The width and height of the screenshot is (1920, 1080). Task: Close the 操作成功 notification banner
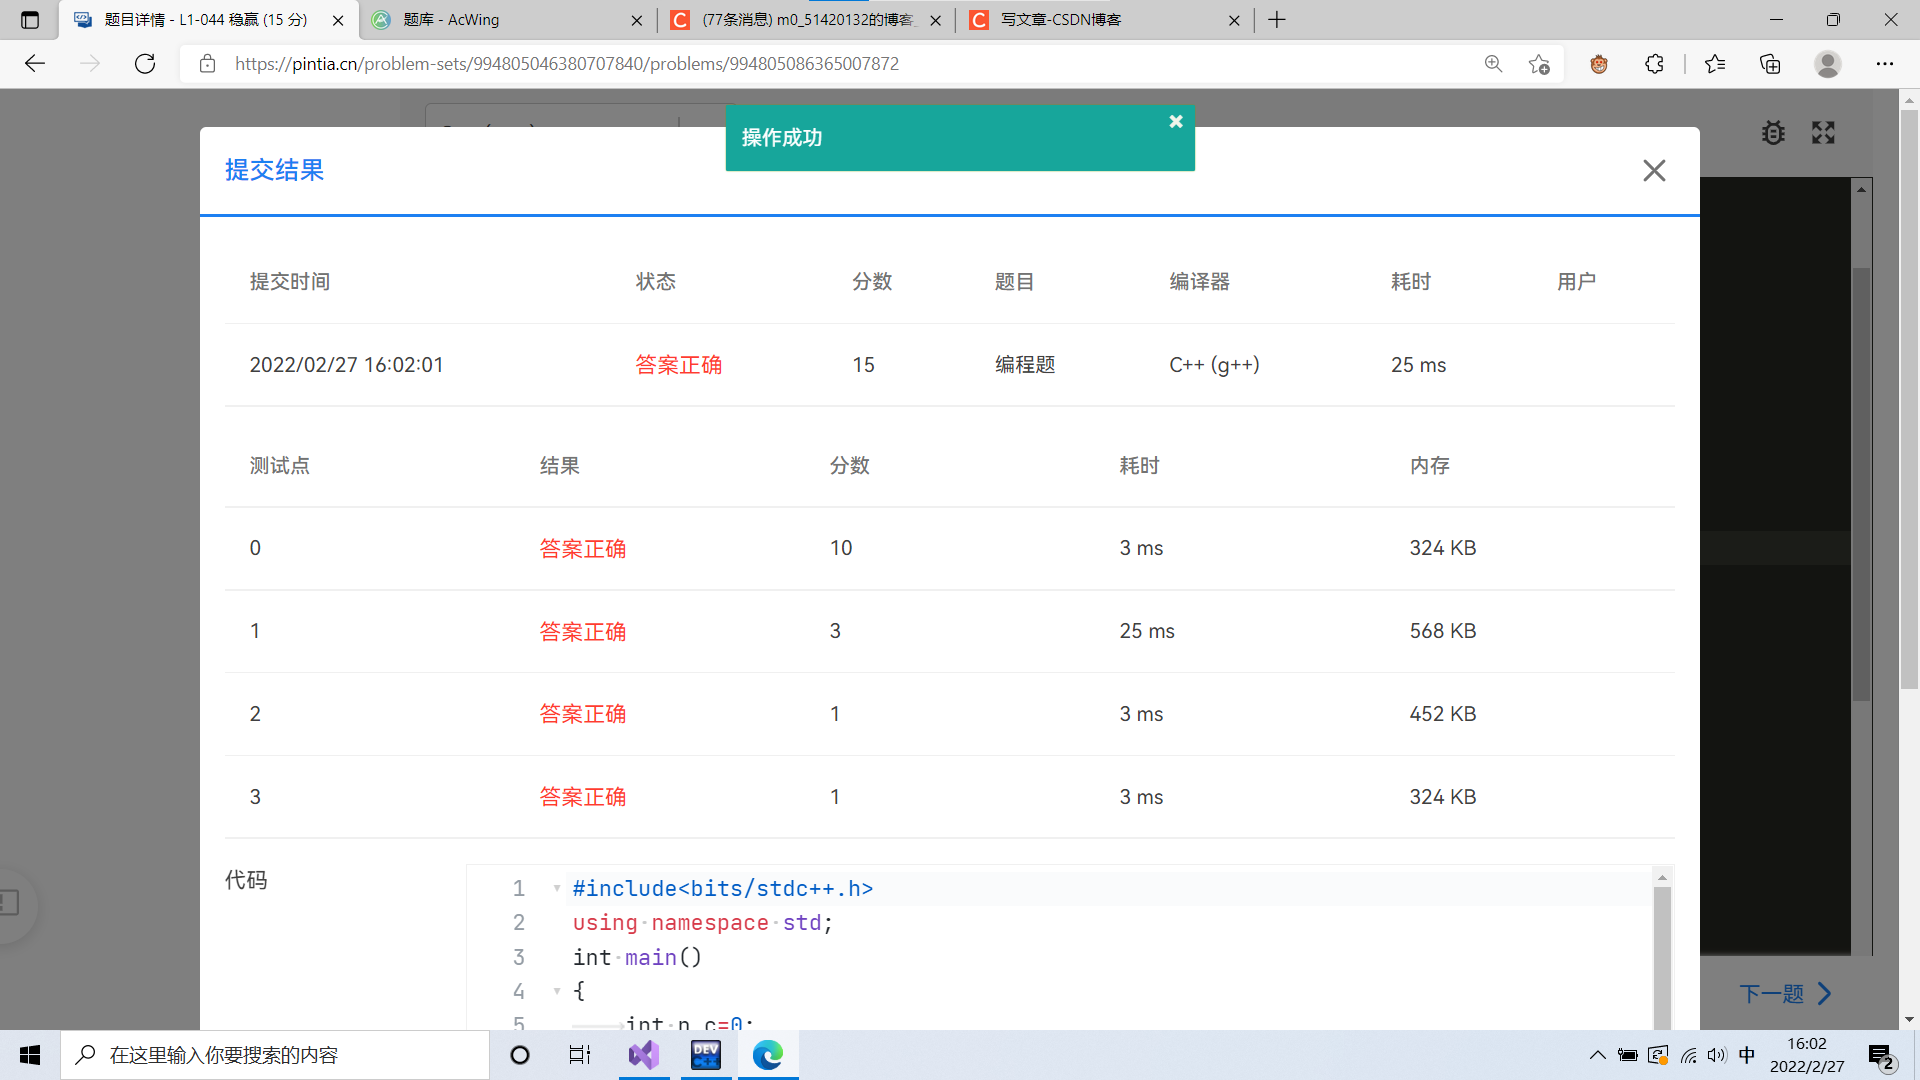1175,121
